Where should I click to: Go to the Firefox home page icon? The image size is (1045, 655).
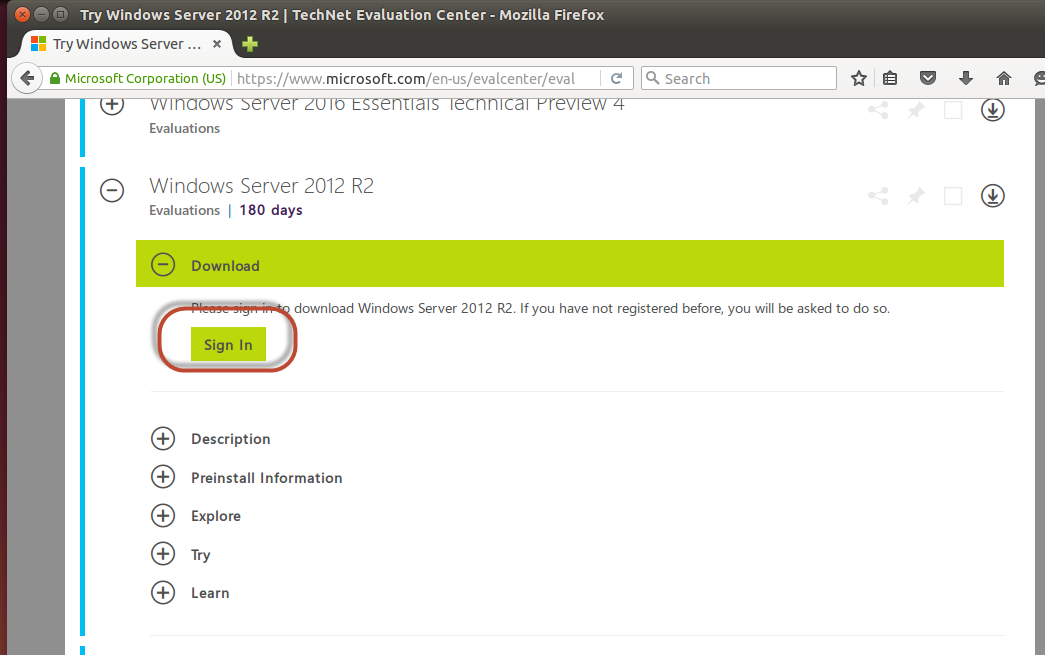point(1004,79)
